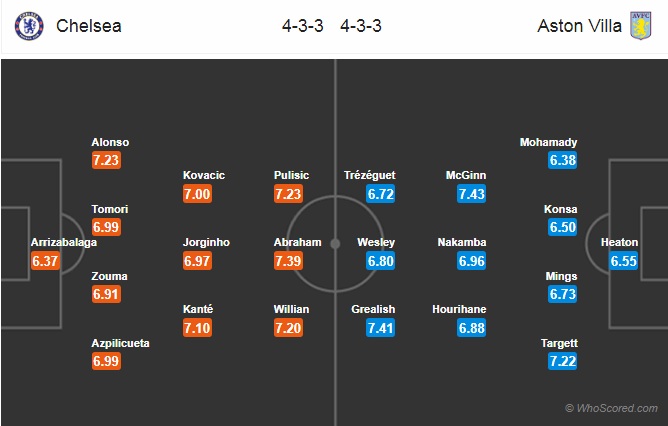Click Heaton's 6.55 rating badge
This screenshot has width=668, height=426.
(624, 261)
